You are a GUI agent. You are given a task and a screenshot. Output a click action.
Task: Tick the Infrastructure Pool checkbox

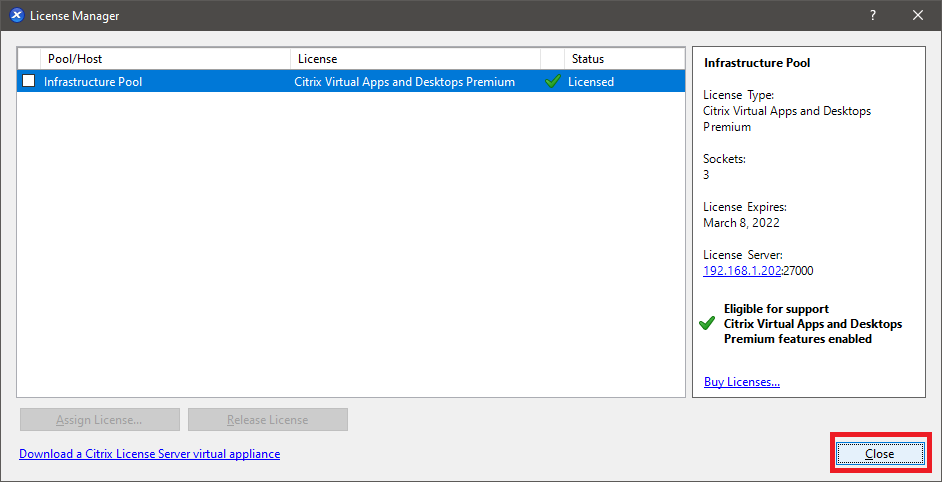click(29, 82)
